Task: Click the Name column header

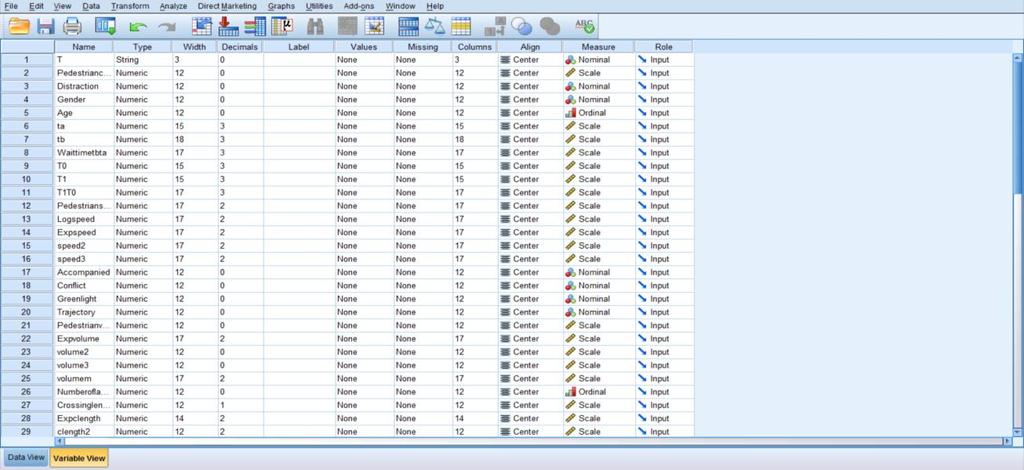Action: [x=84, y=47]
